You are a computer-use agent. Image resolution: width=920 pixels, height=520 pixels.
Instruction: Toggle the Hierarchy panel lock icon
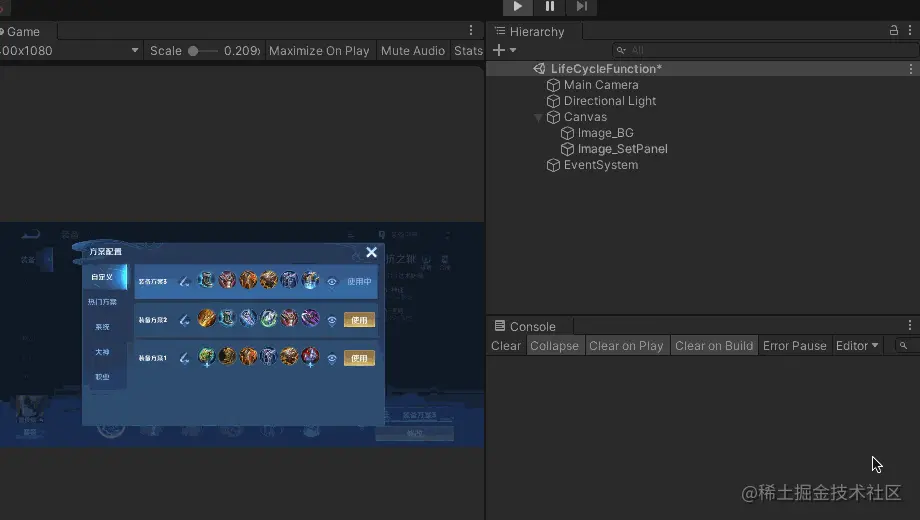[x=894, y=30]
